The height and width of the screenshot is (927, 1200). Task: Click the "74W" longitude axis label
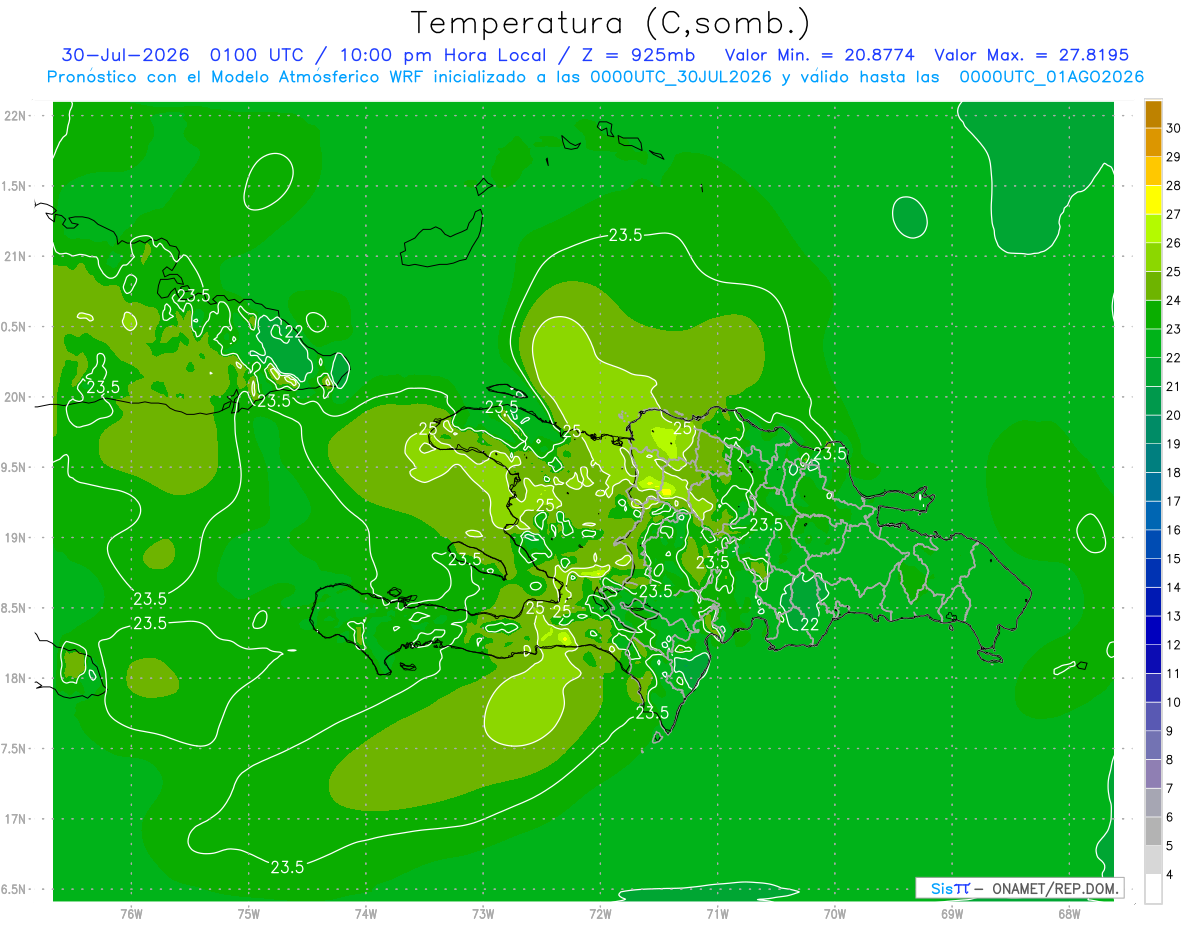(x=365, y=913)
